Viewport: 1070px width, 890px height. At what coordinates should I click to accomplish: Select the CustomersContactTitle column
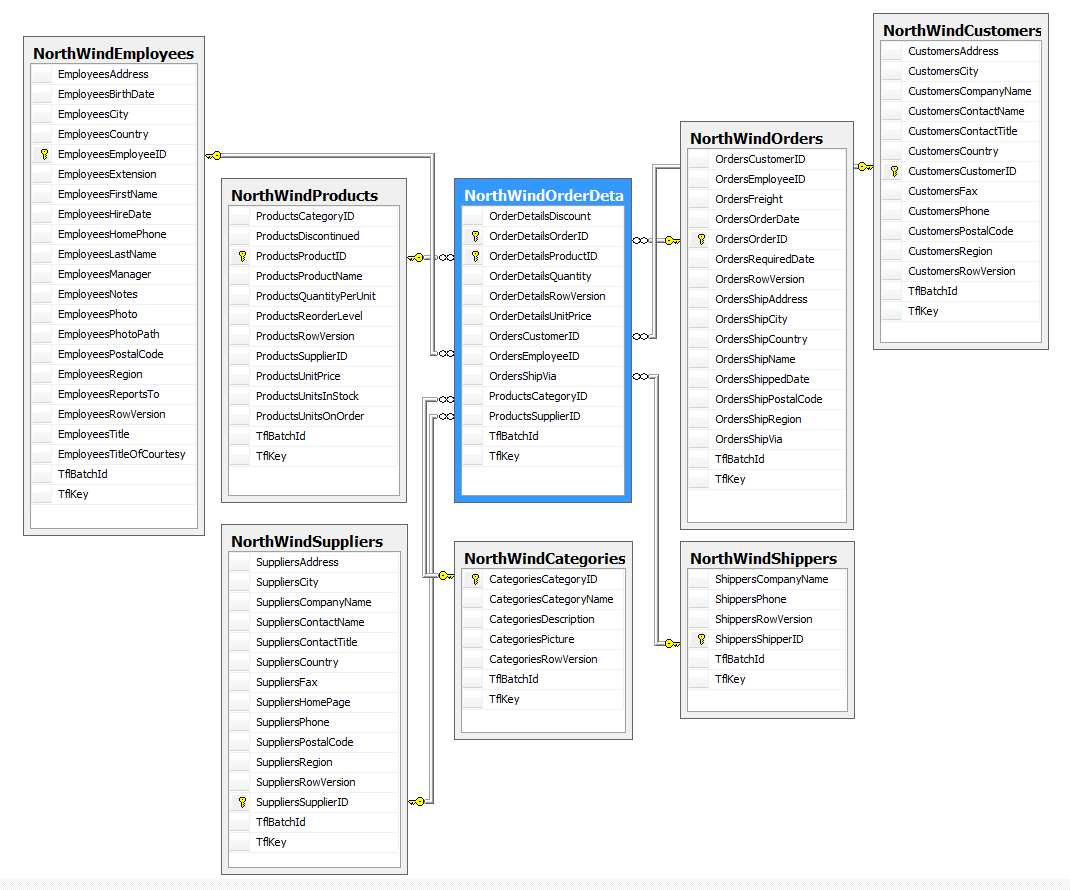961,131
